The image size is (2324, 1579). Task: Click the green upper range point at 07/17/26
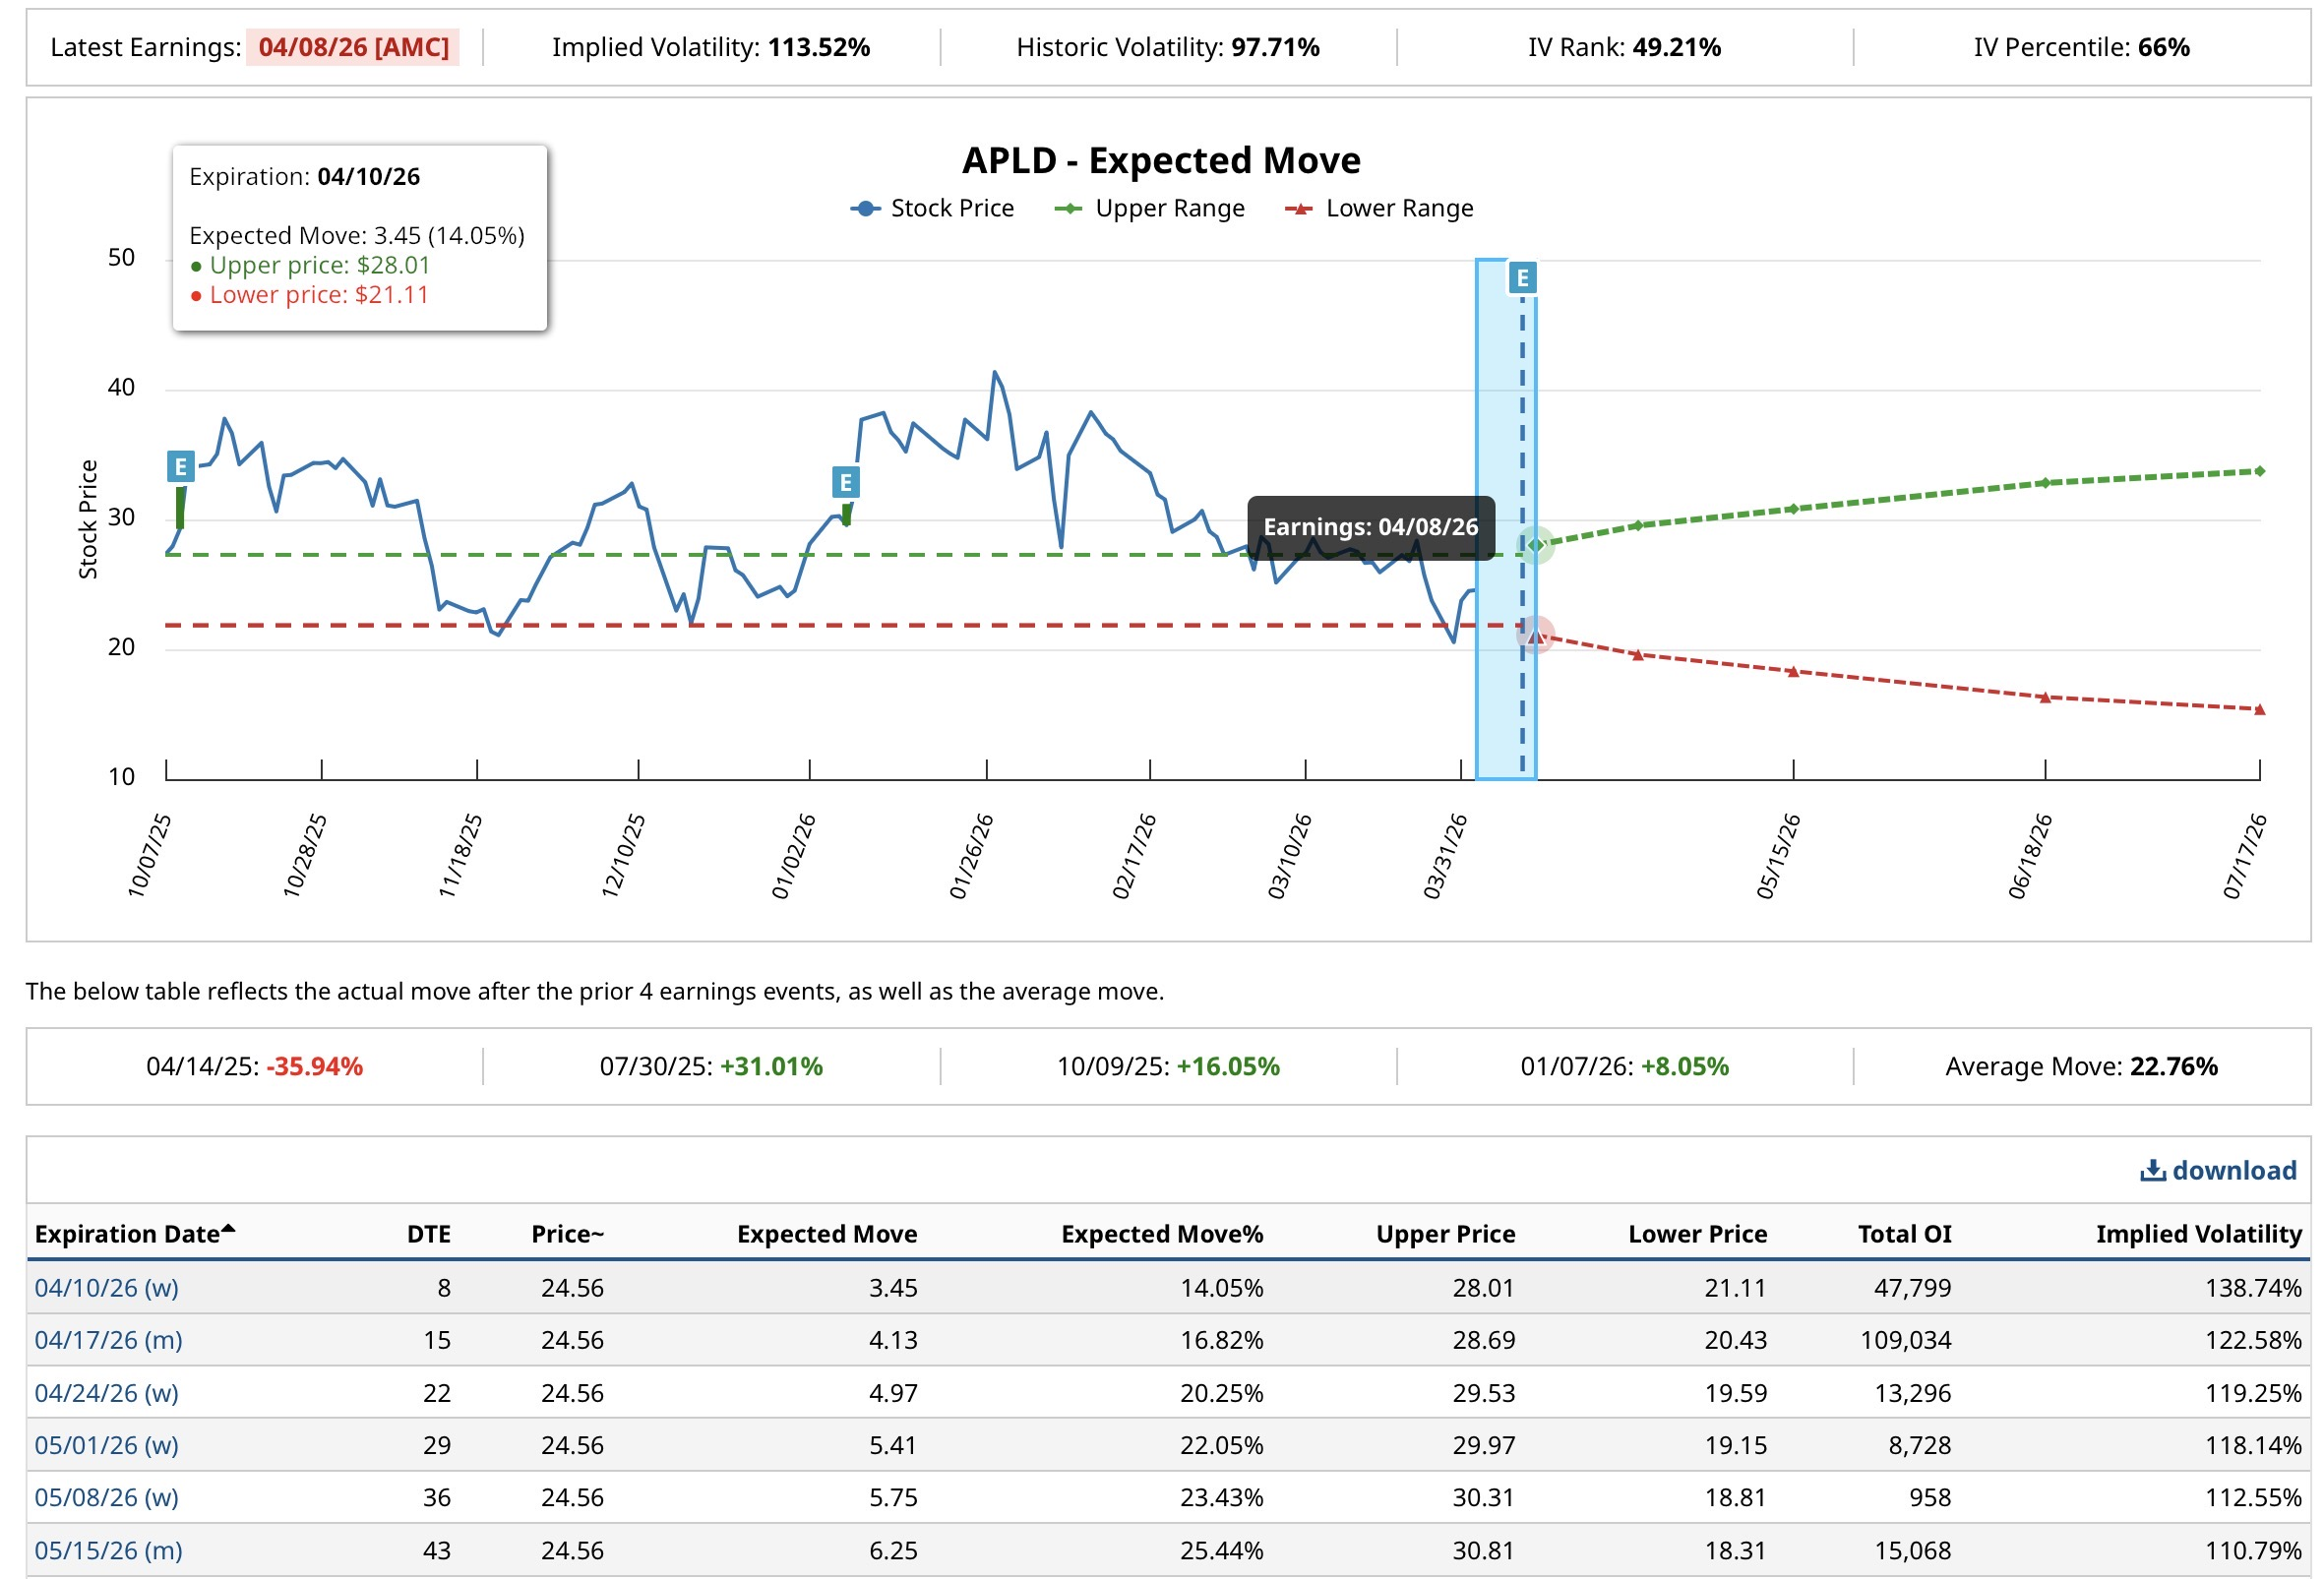(x=2259, y=471)
